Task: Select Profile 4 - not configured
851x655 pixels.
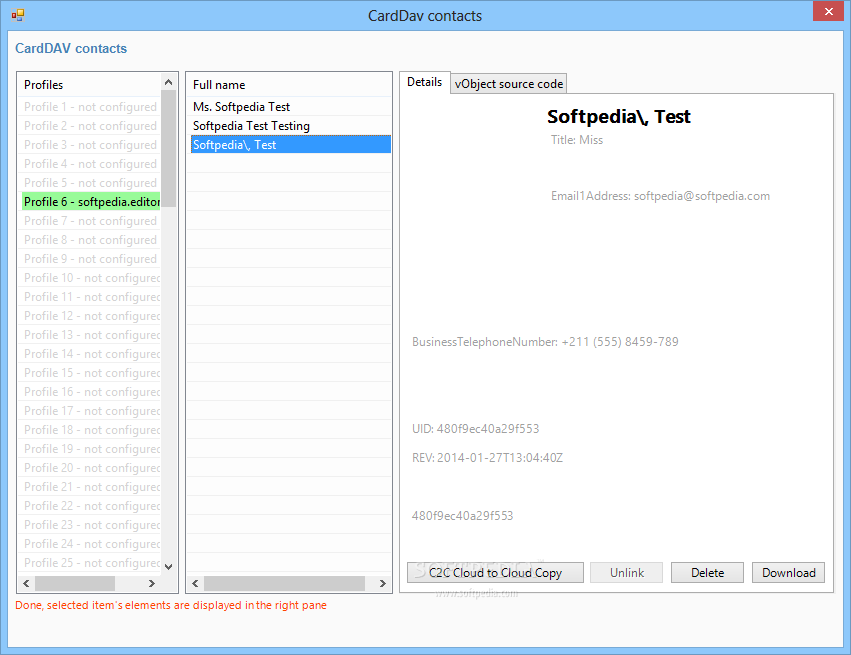Action: (x=91, y=164)
